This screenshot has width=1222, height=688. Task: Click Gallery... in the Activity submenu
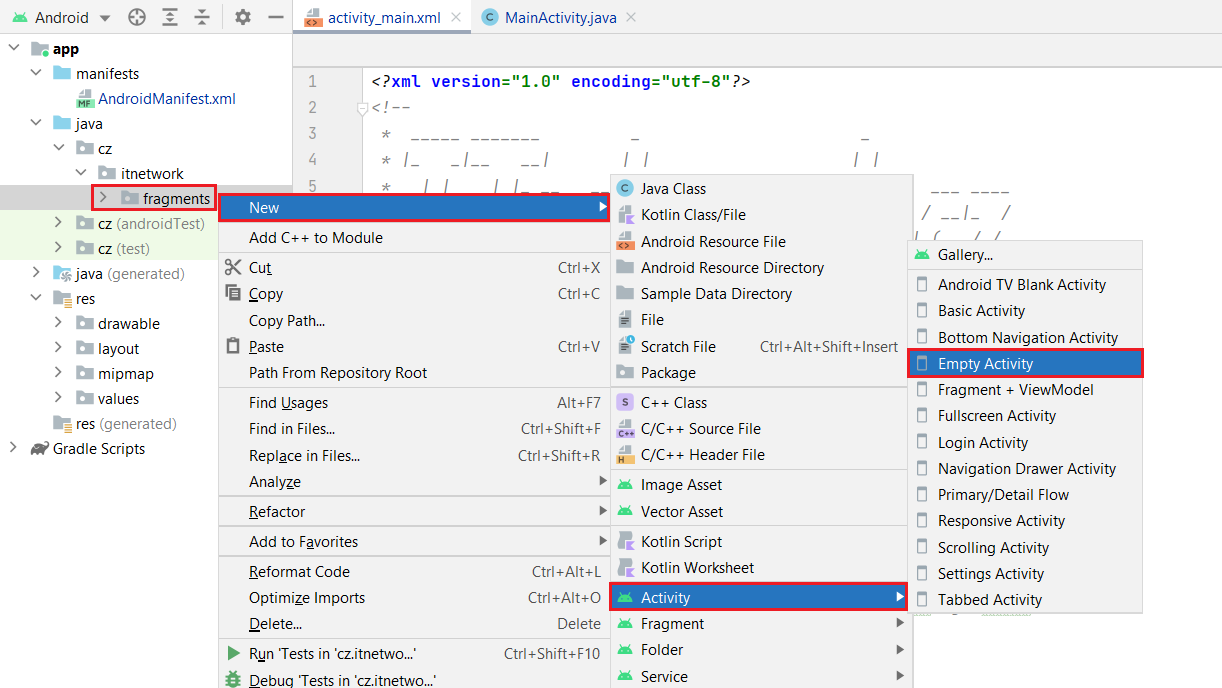[x=965, y=255]
